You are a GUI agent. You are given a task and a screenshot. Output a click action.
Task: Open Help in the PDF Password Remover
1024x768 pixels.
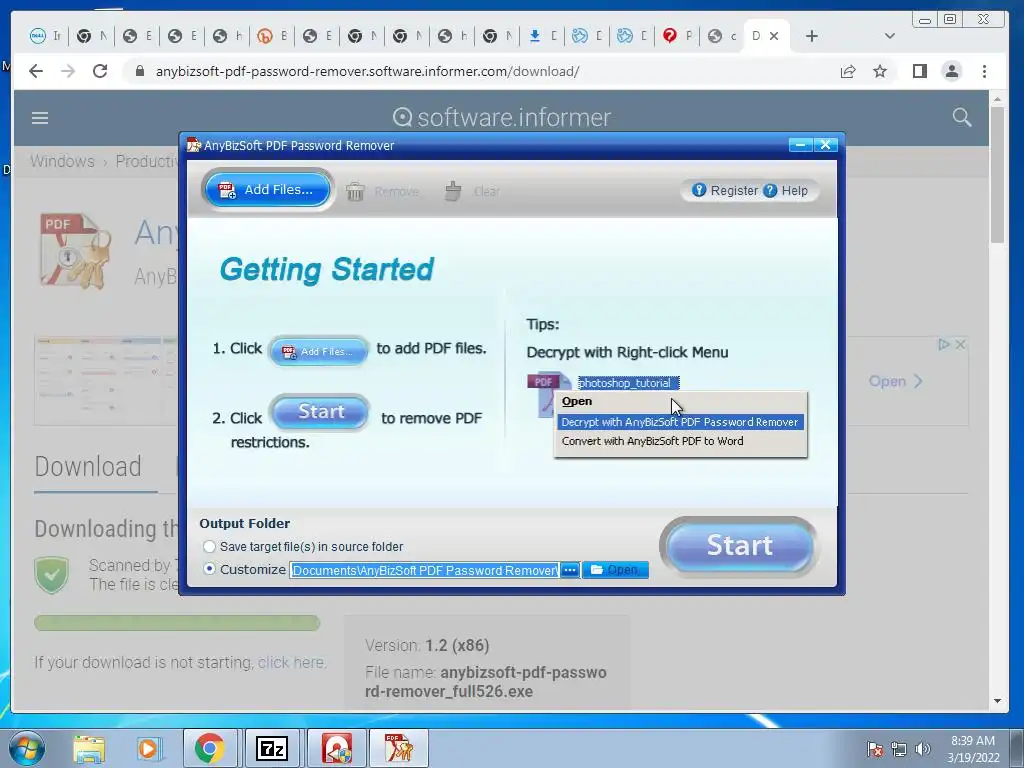point(786,191)
